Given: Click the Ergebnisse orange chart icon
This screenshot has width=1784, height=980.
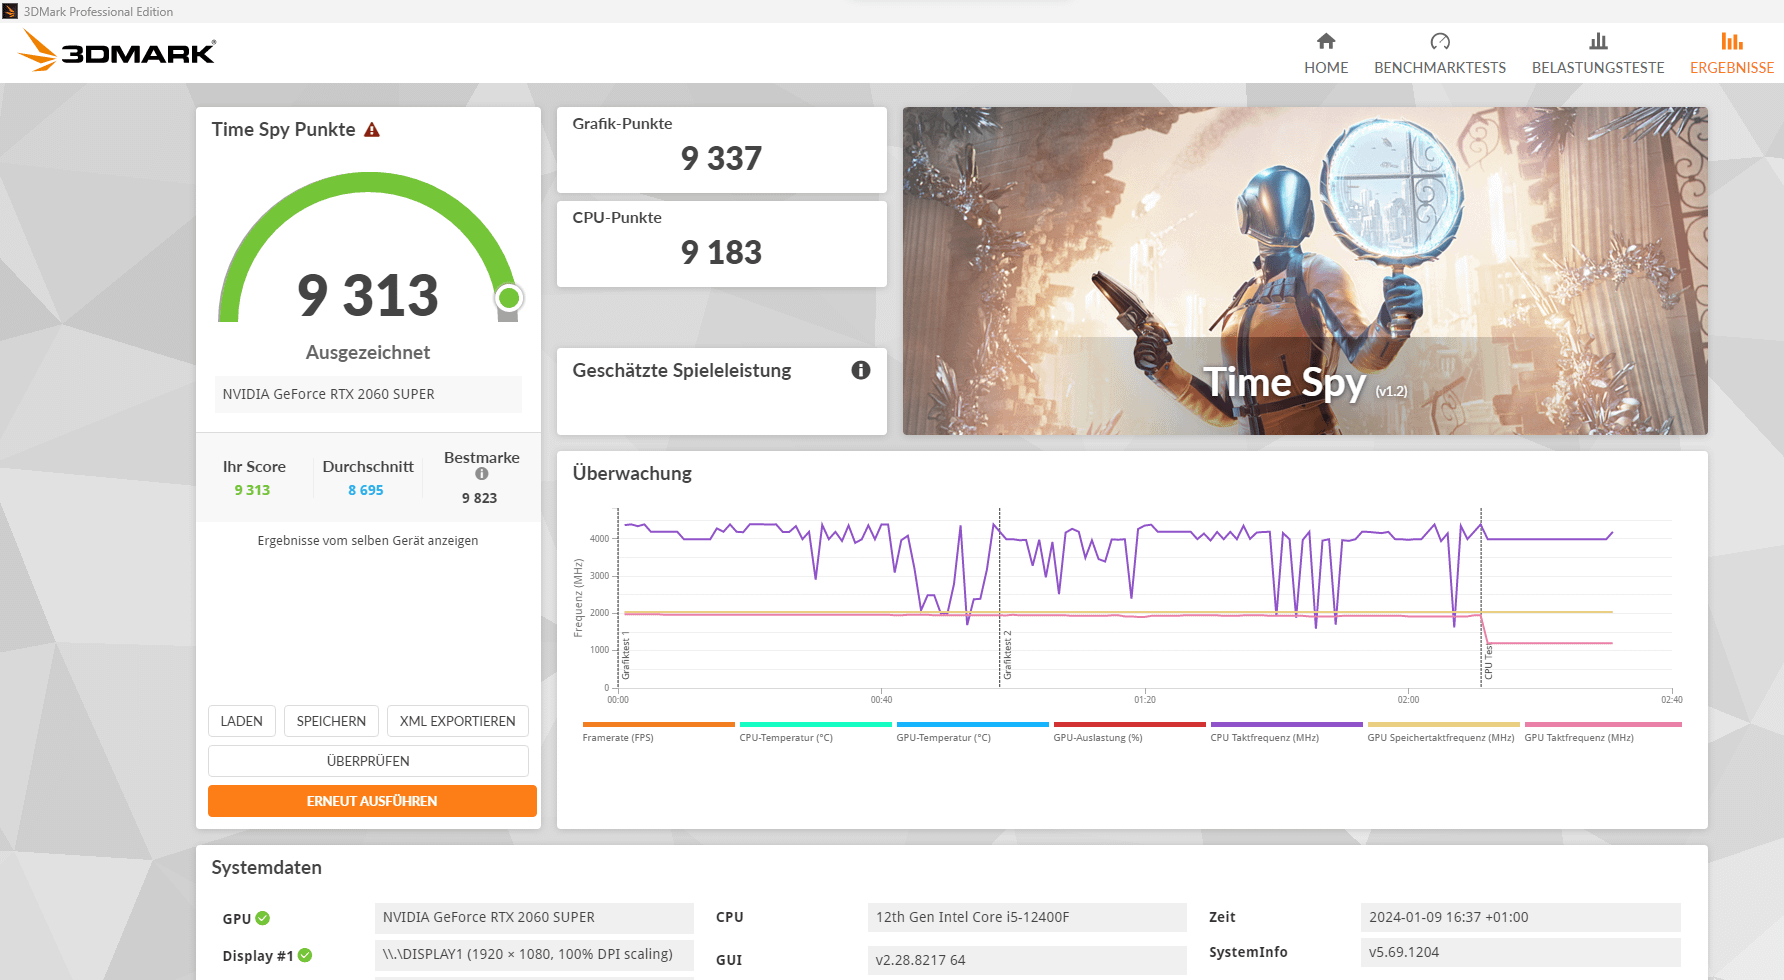Looking at the screenshot, I should (1732, 41).
